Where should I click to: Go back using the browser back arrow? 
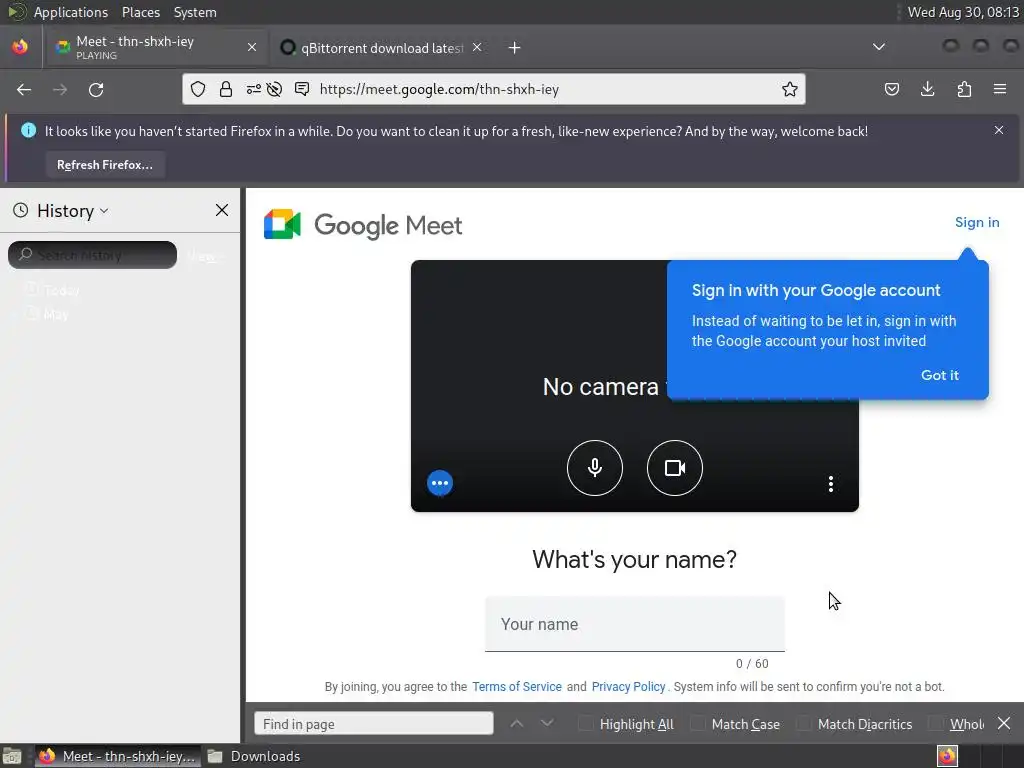point(24,89)
